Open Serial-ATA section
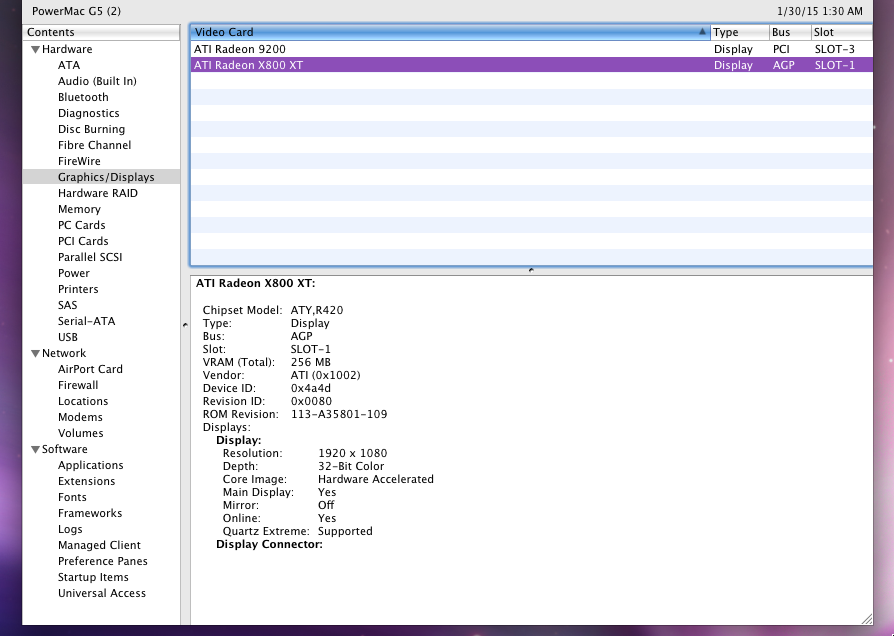 [x=86, y=321]
